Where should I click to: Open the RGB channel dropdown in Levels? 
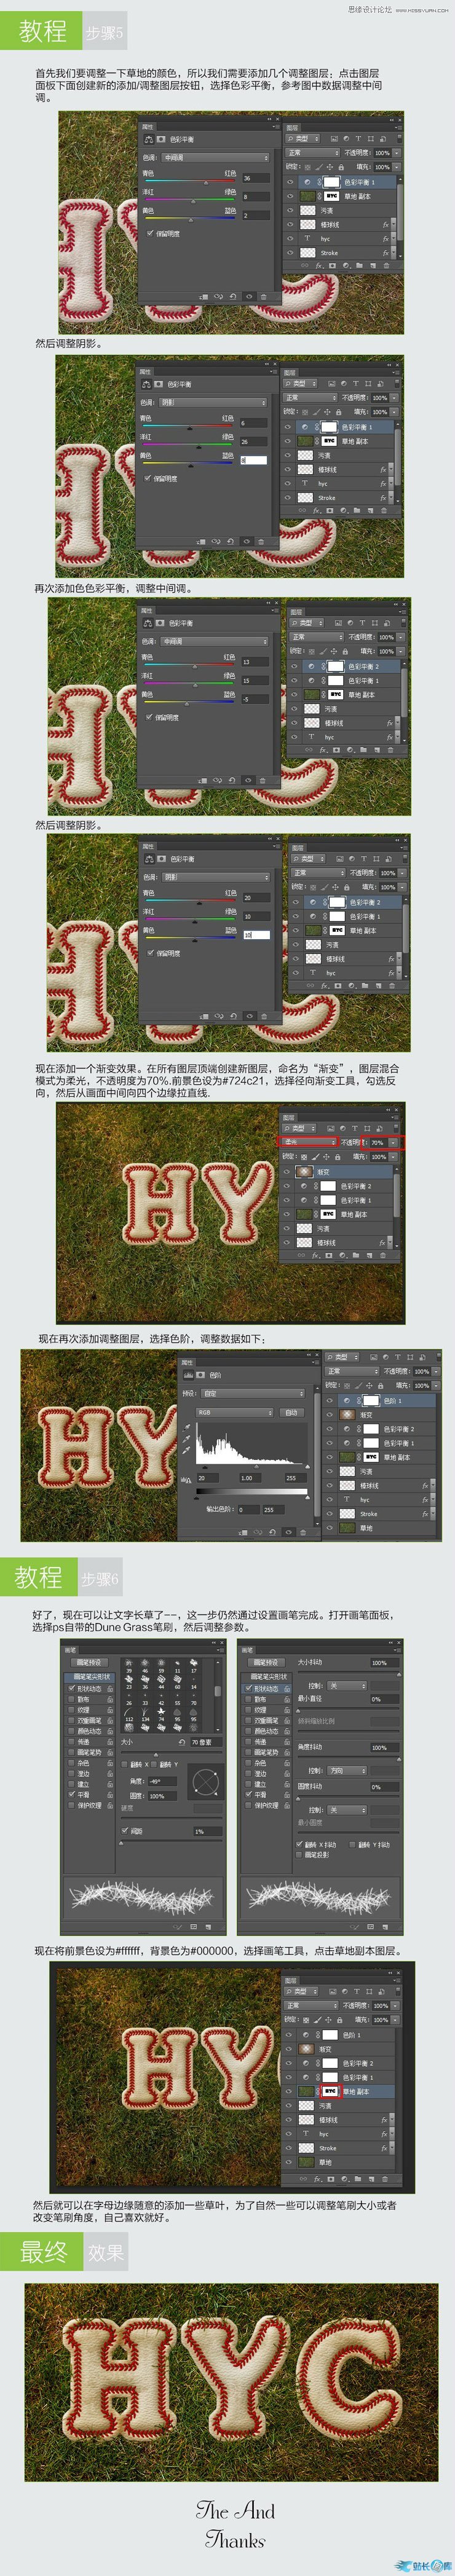coord(234,1412)
